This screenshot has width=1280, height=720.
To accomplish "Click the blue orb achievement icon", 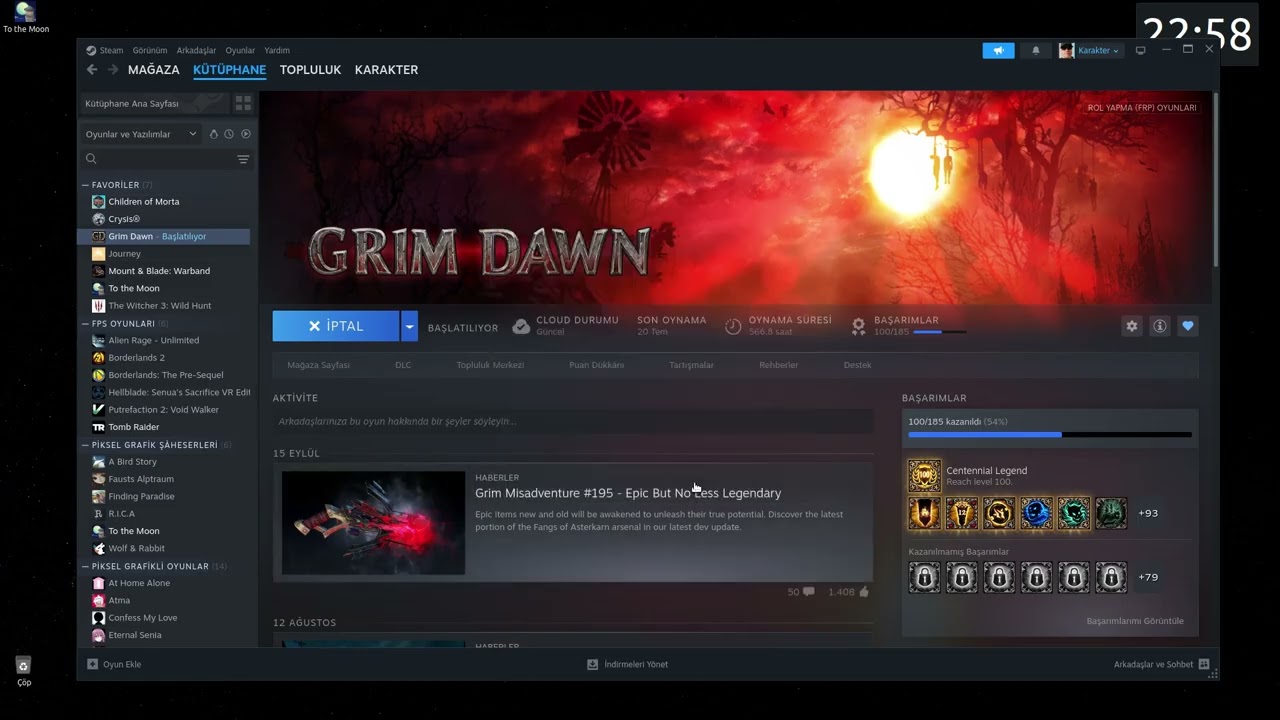I will [1037, 513].
